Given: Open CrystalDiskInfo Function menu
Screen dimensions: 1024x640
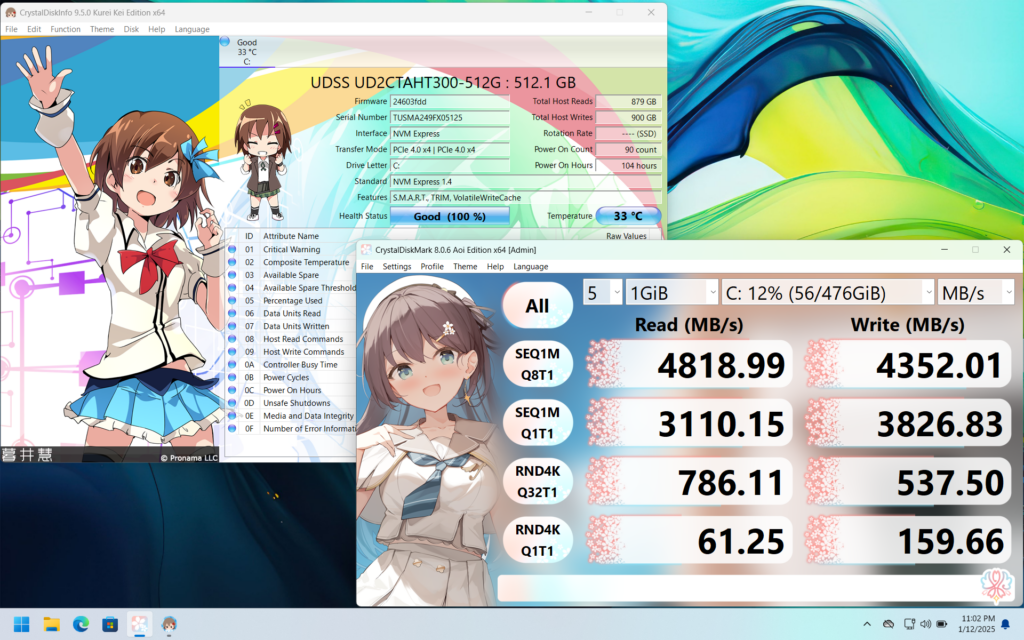Looking at the screenshot, I should [65, 29].
